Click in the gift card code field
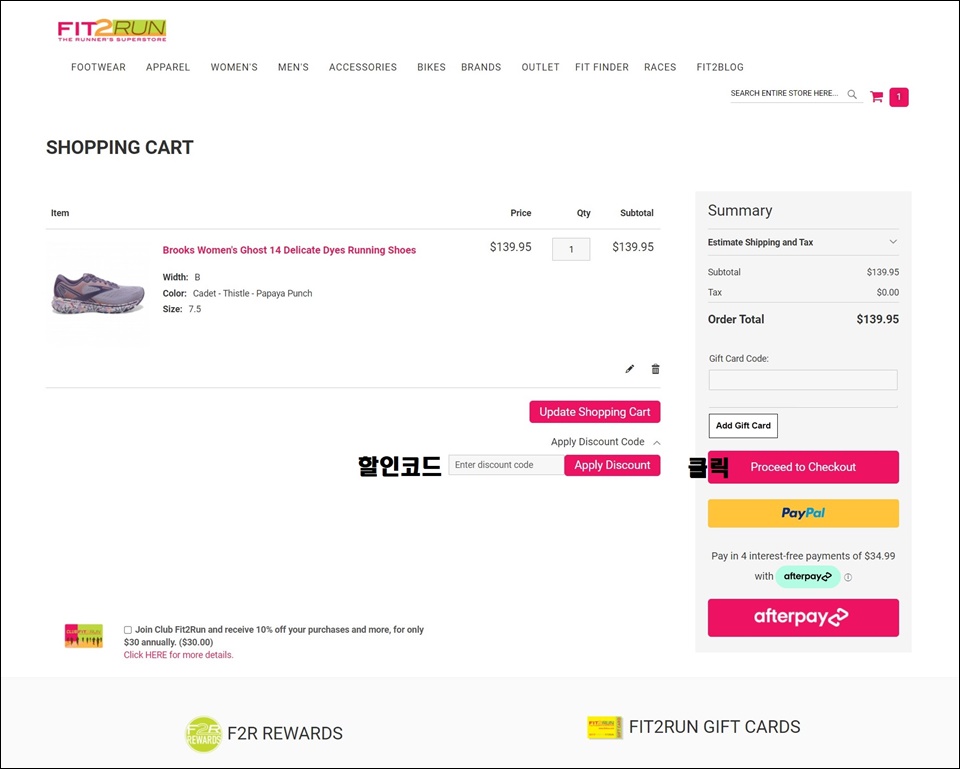 coord(803,380)
